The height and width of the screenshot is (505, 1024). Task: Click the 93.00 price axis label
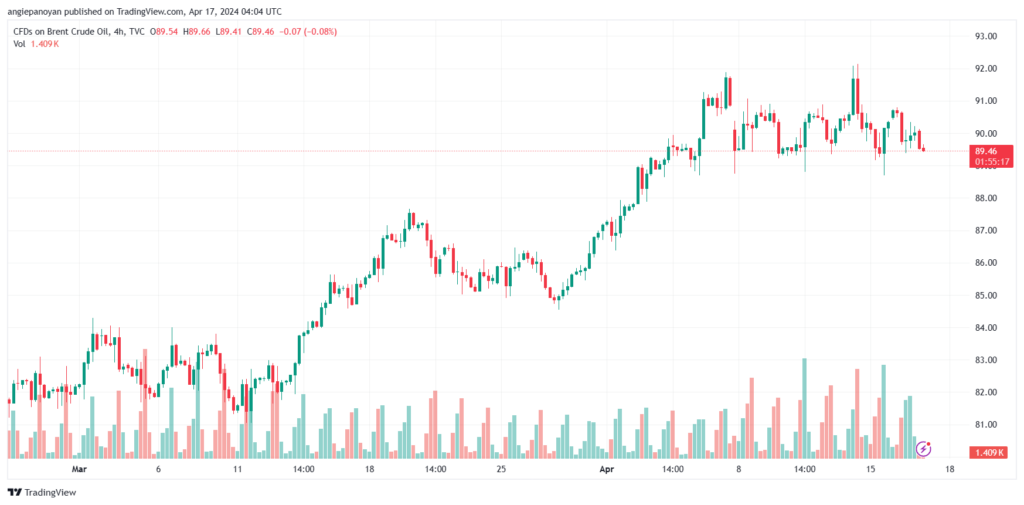click(x=985, y=37)
